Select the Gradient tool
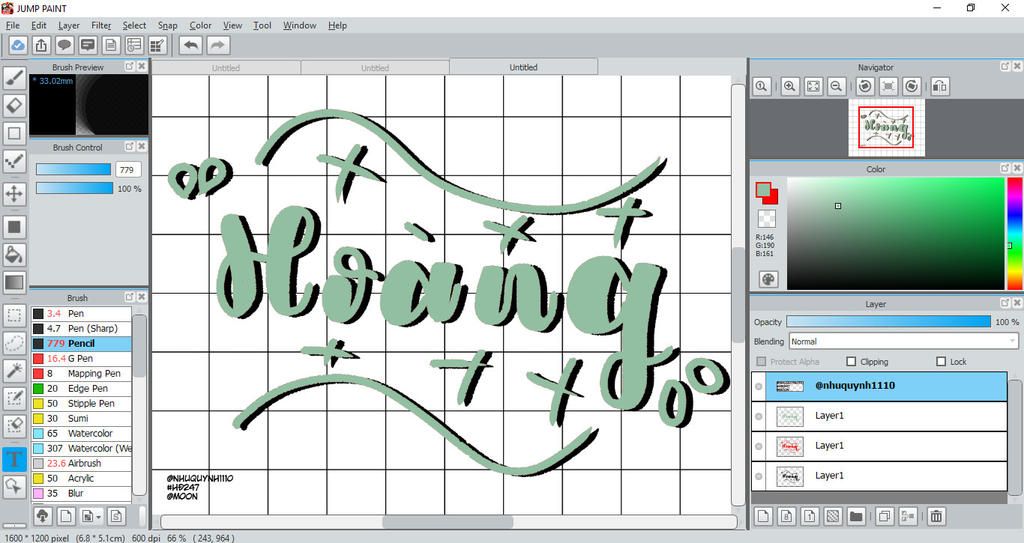Screen dimensions: 1024x543 14,282
